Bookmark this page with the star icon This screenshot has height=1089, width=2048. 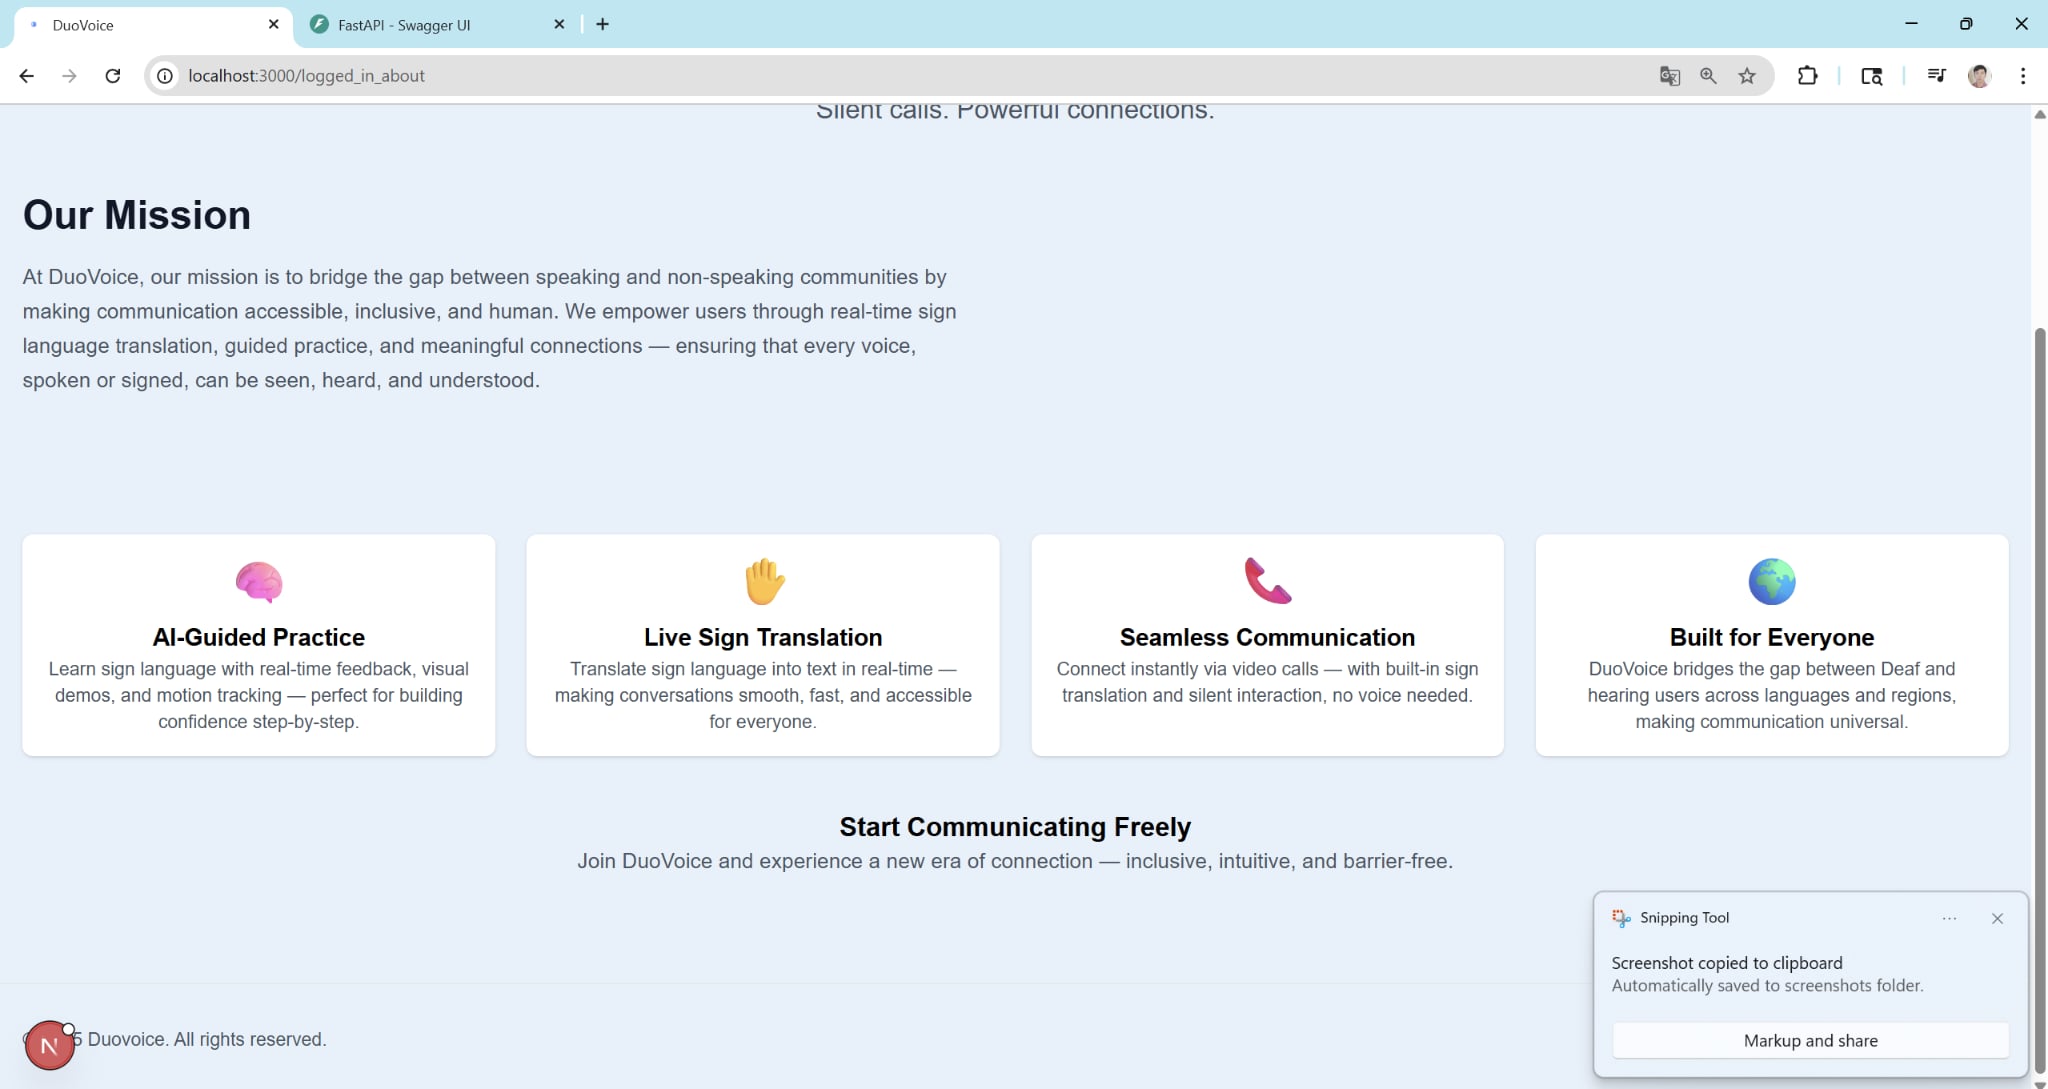pyautogui.click(x=1747, y=76)
